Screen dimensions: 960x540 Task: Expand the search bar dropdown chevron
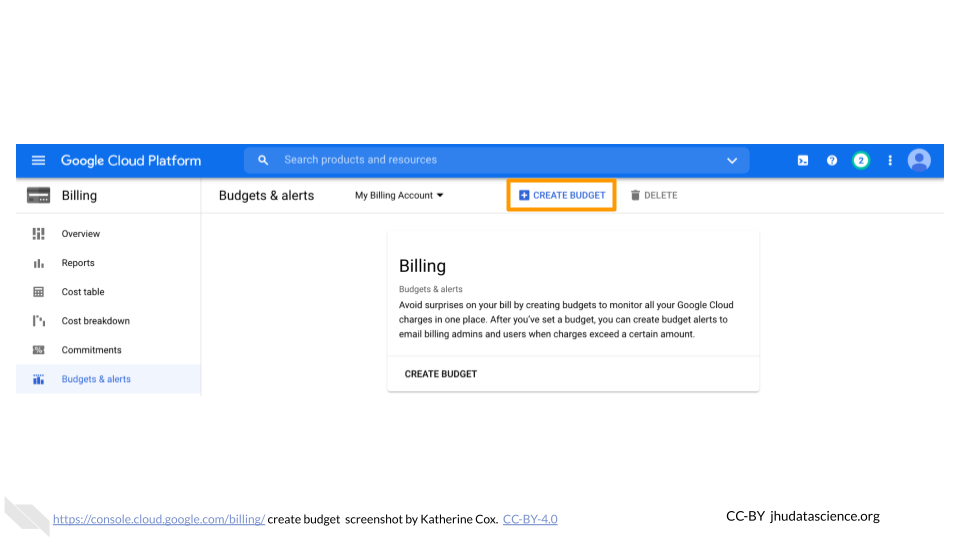coord(732,160)
